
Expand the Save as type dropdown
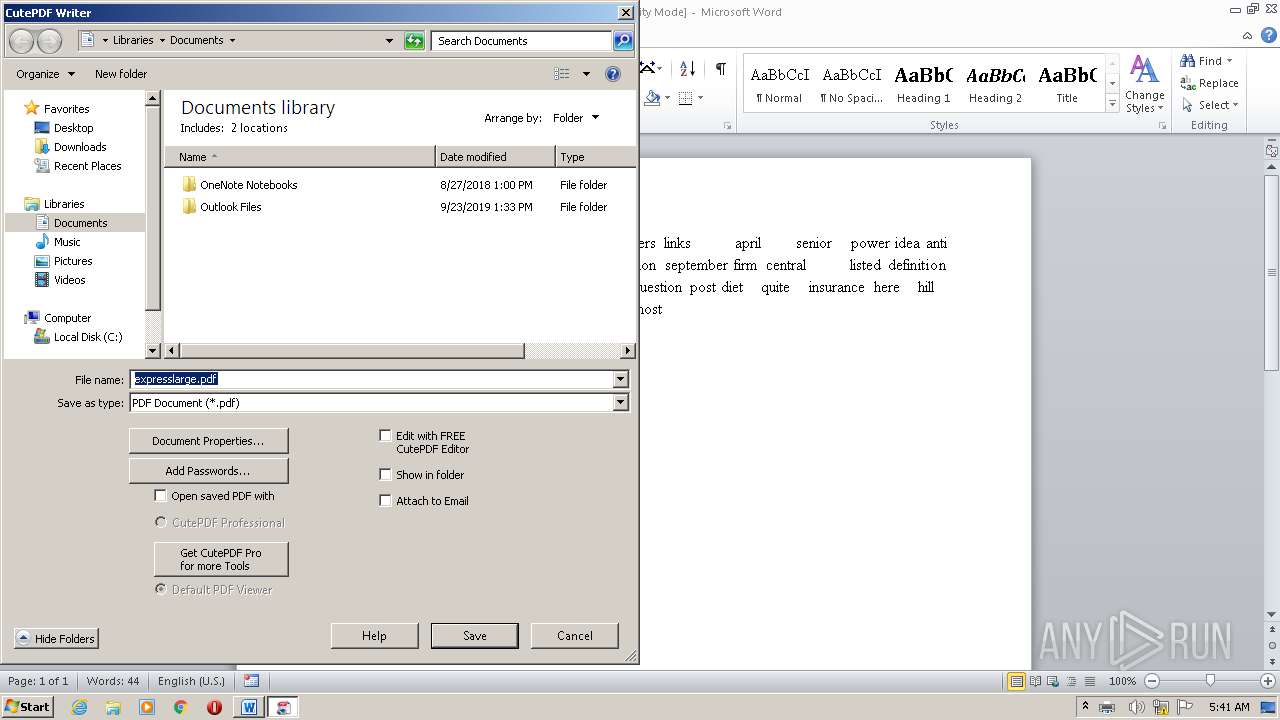click(x=620, y=403)
